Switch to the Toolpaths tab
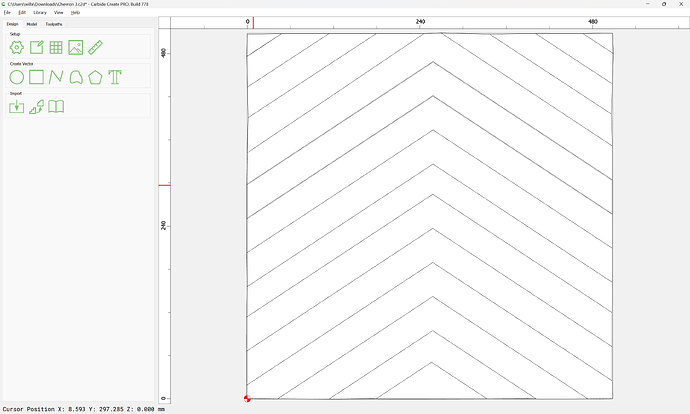 pos(54,24)
